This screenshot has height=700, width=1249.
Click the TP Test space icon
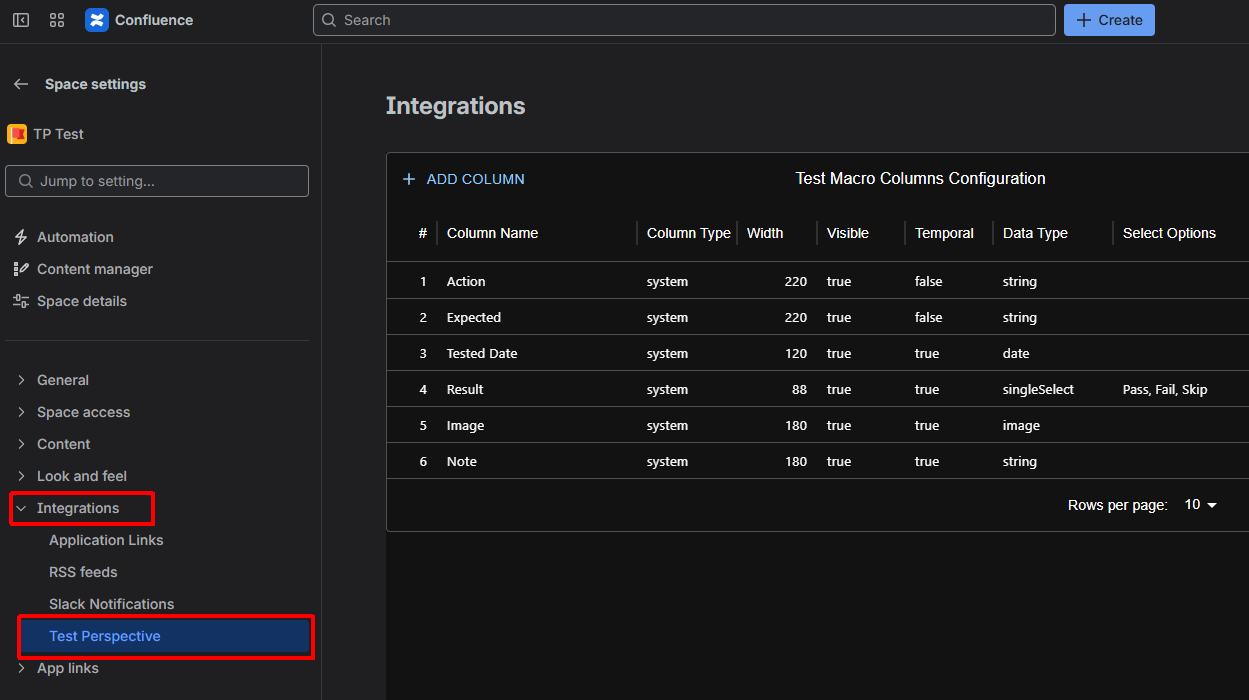[17, 134]
